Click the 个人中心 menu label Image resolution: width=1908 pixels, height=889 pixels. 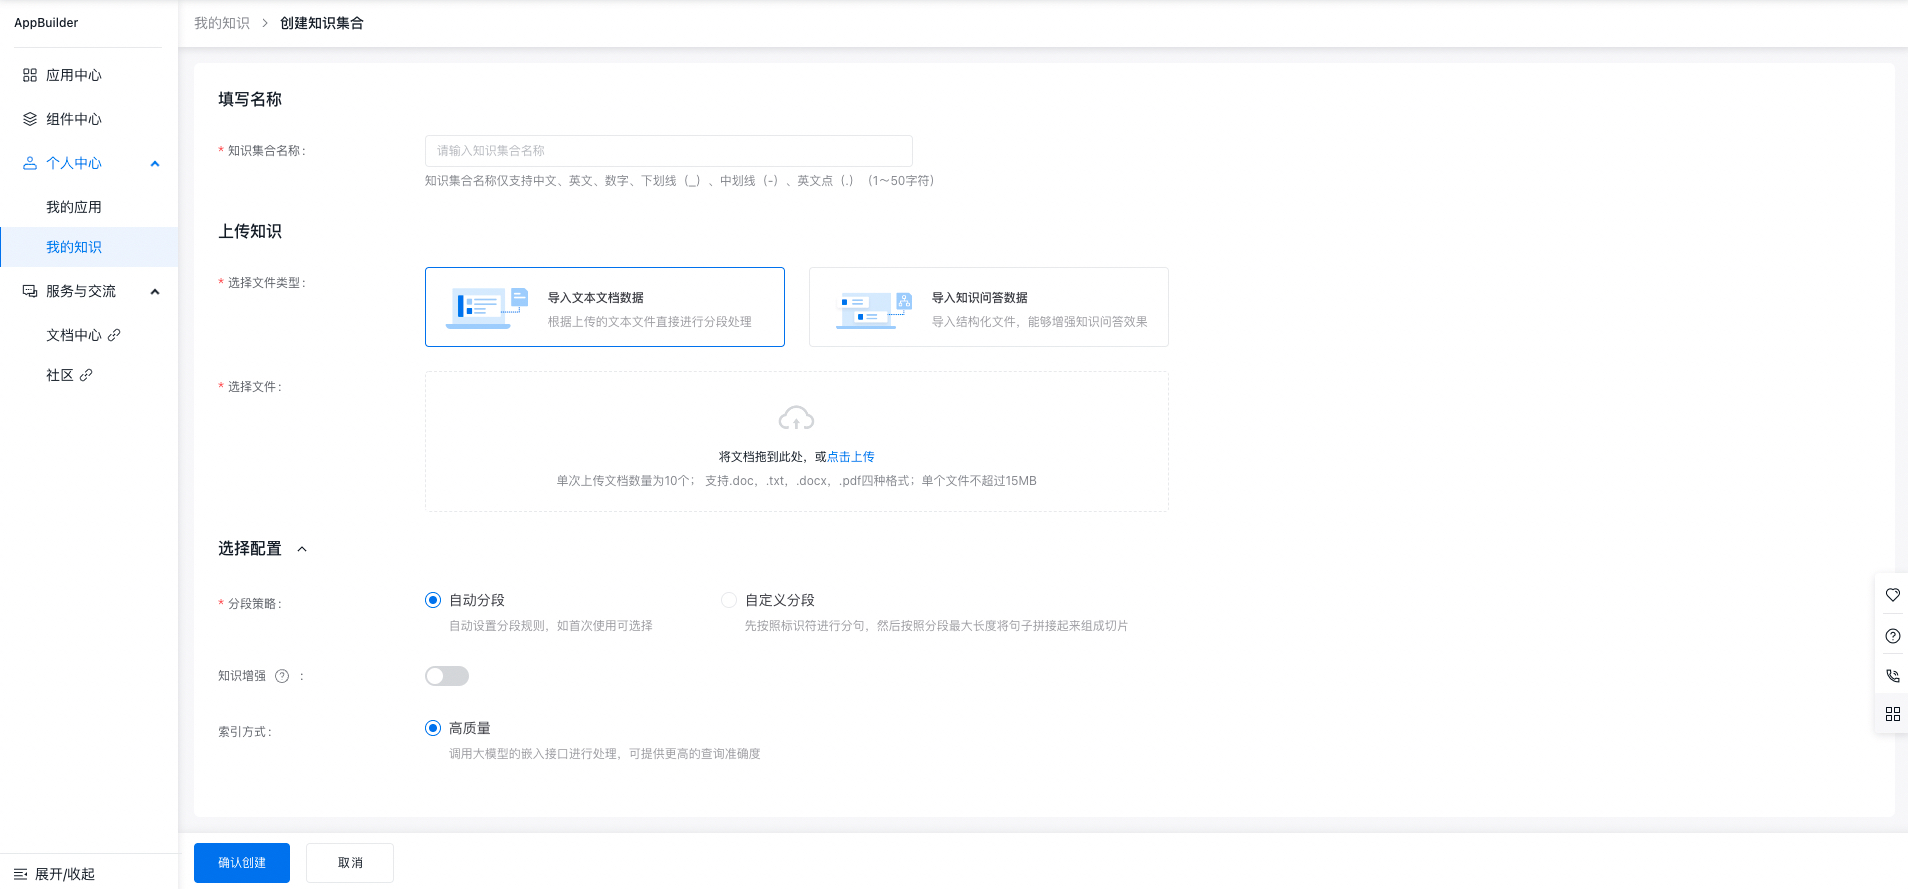(74, 163)
